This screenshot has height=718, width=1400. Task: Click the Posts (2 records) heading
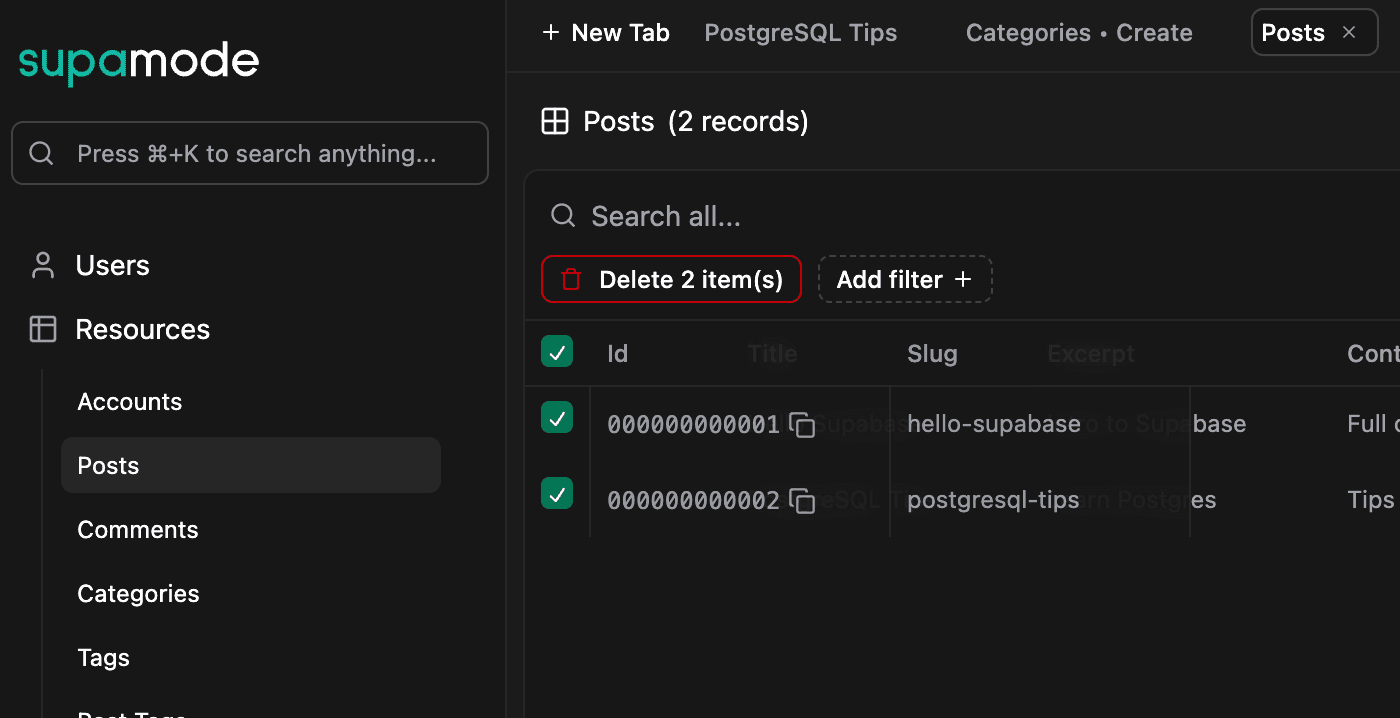pos(696,122)
